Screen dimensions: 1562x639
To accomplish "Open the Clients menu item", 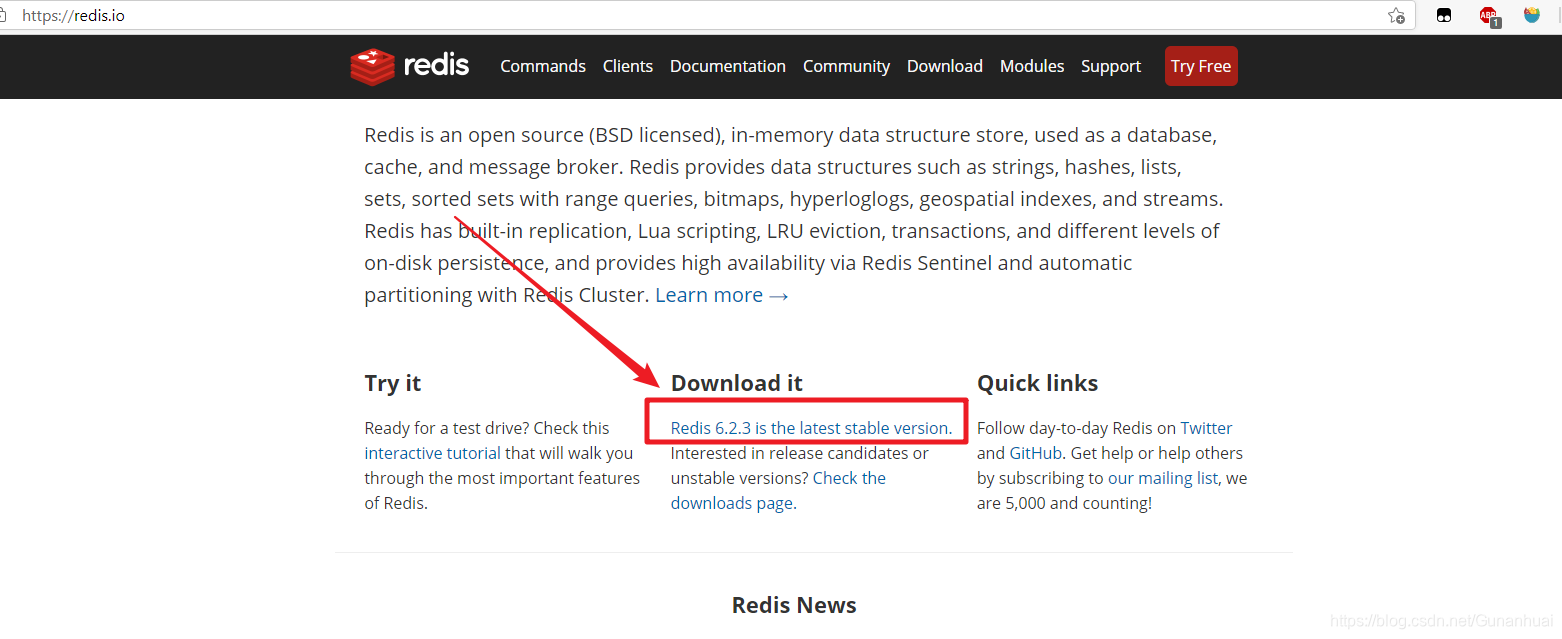I will pyautogui.click(x=628, y=66).
